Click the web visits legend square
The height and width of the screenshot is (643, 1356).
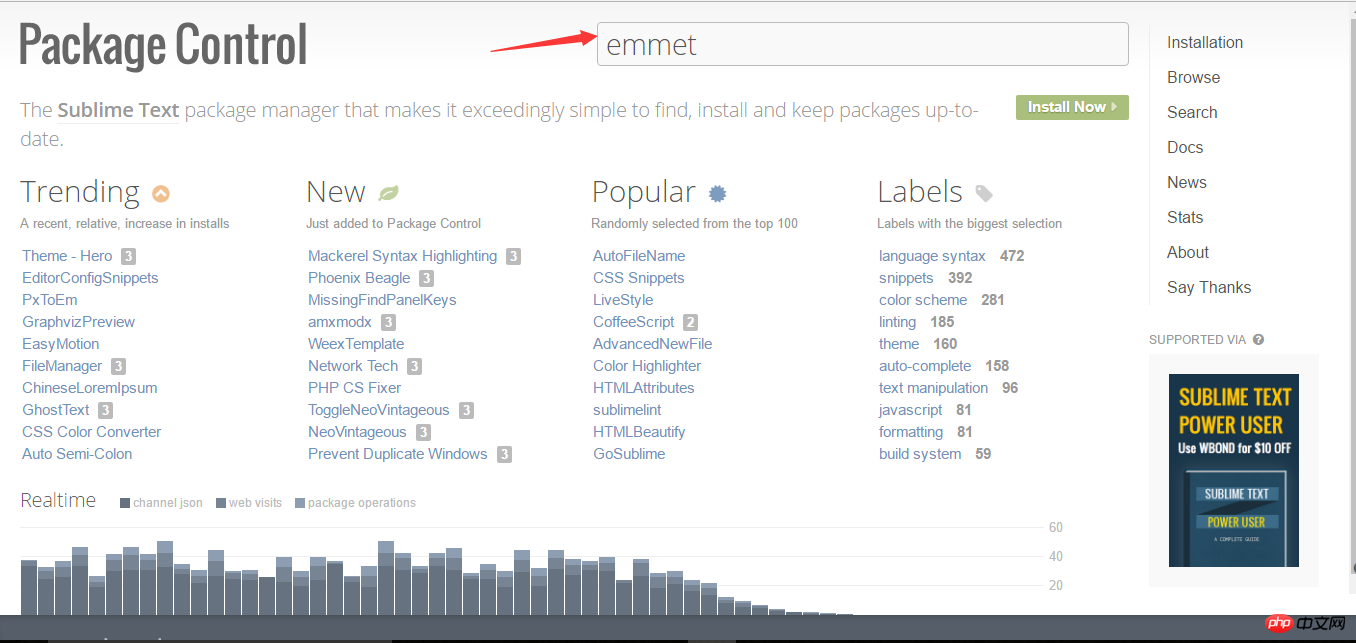(220, 503)
